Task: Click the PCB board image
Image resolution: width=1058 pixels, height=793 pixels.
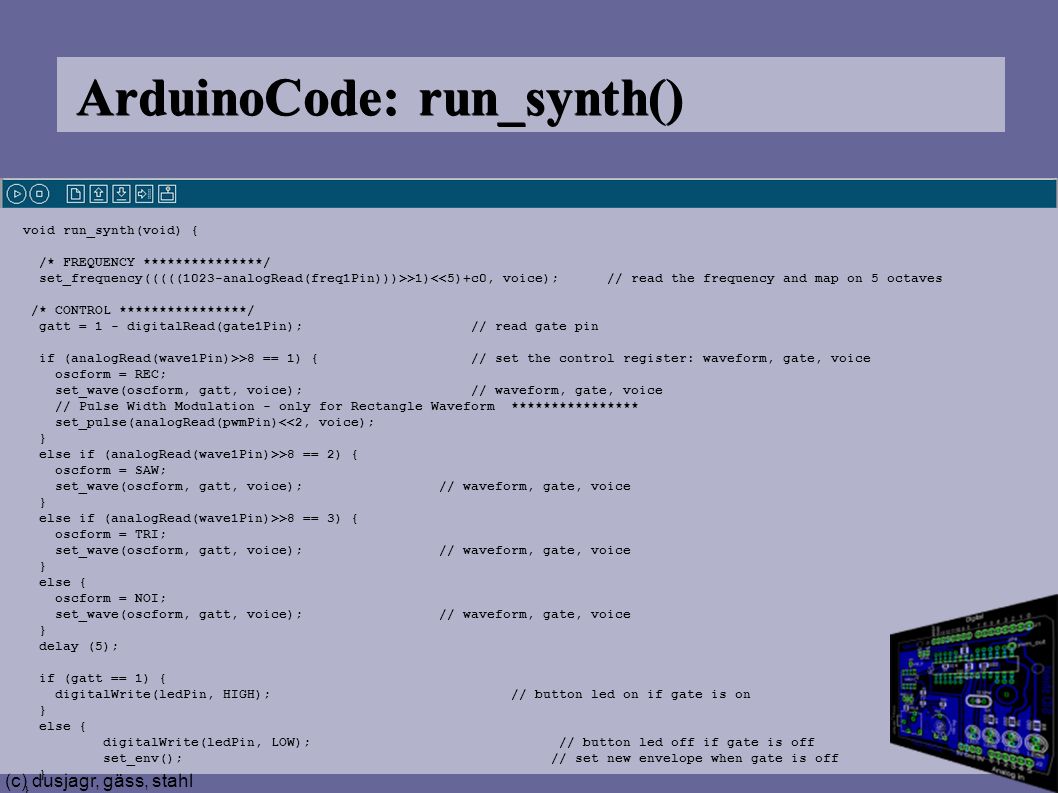Action: click(x=974, y=693)
